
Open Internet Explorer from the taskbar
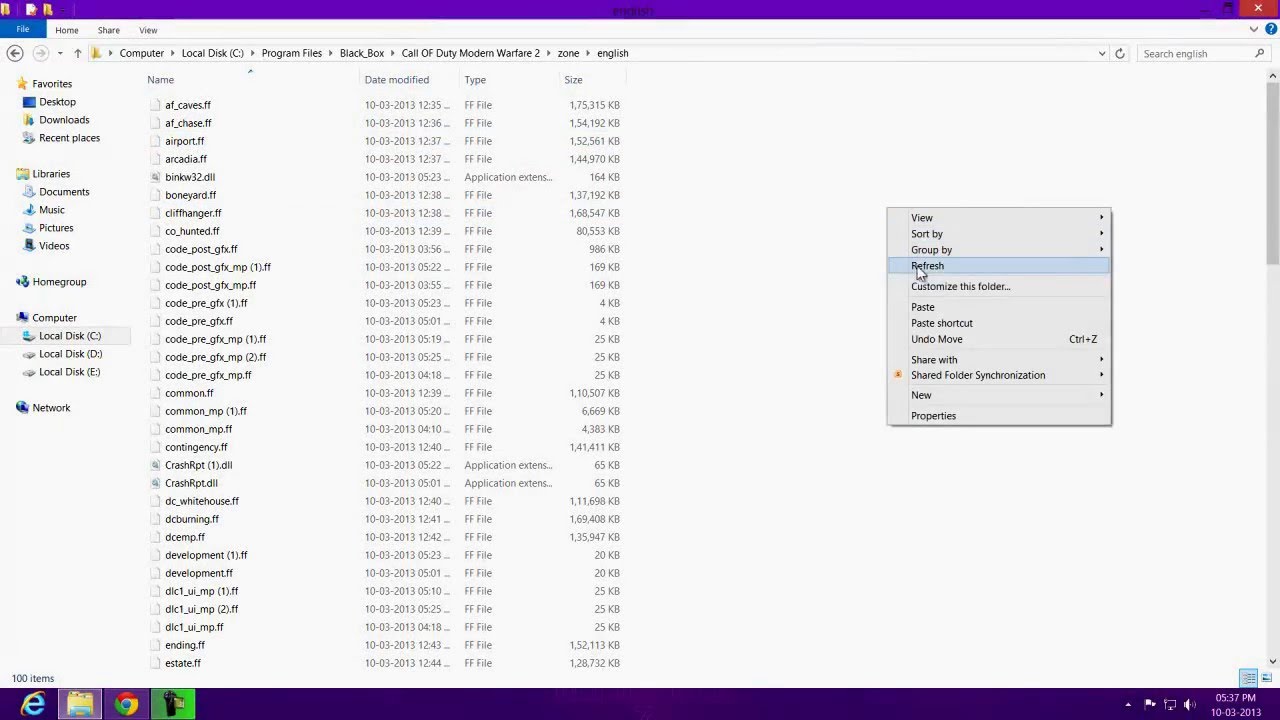coord(33,704)
